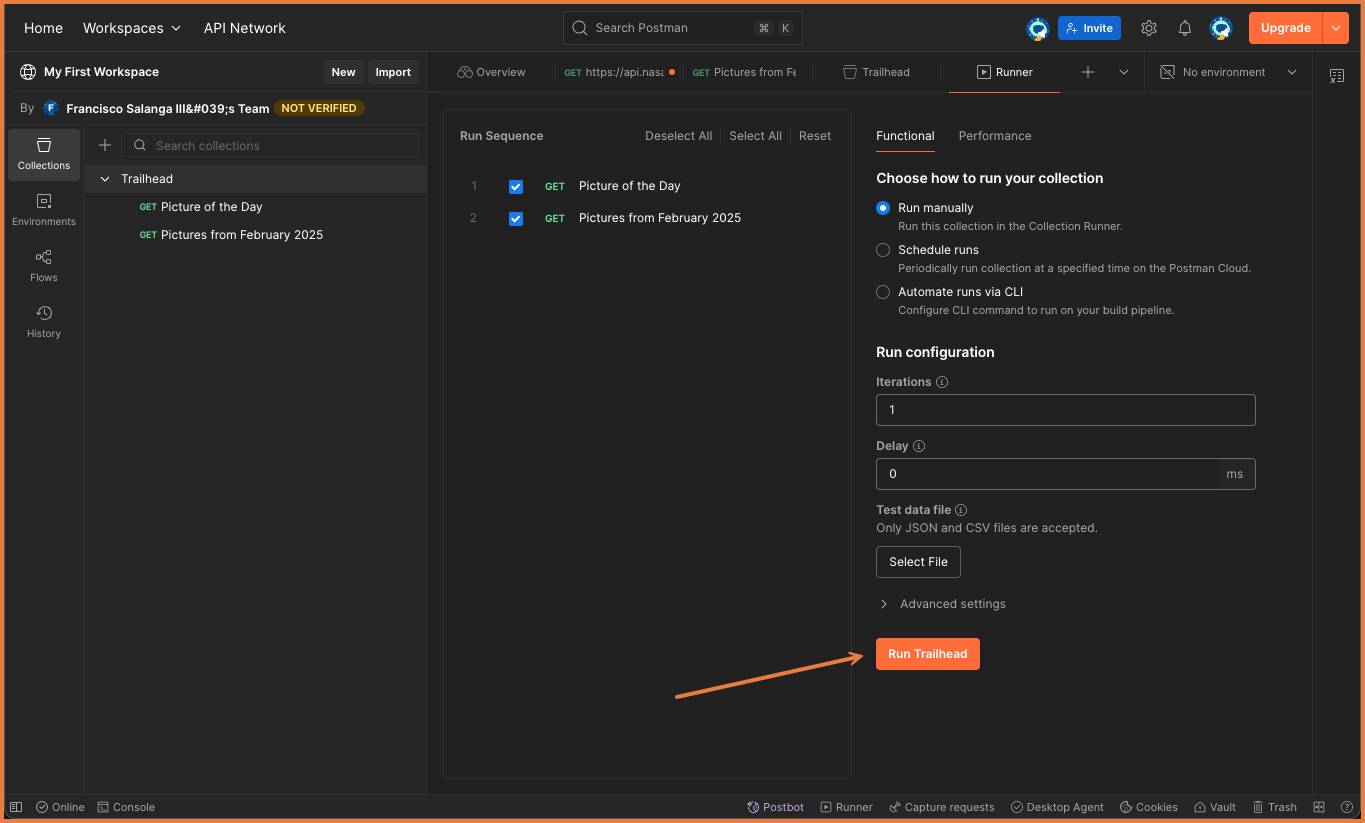Click Delay info icon

point(919,446)
